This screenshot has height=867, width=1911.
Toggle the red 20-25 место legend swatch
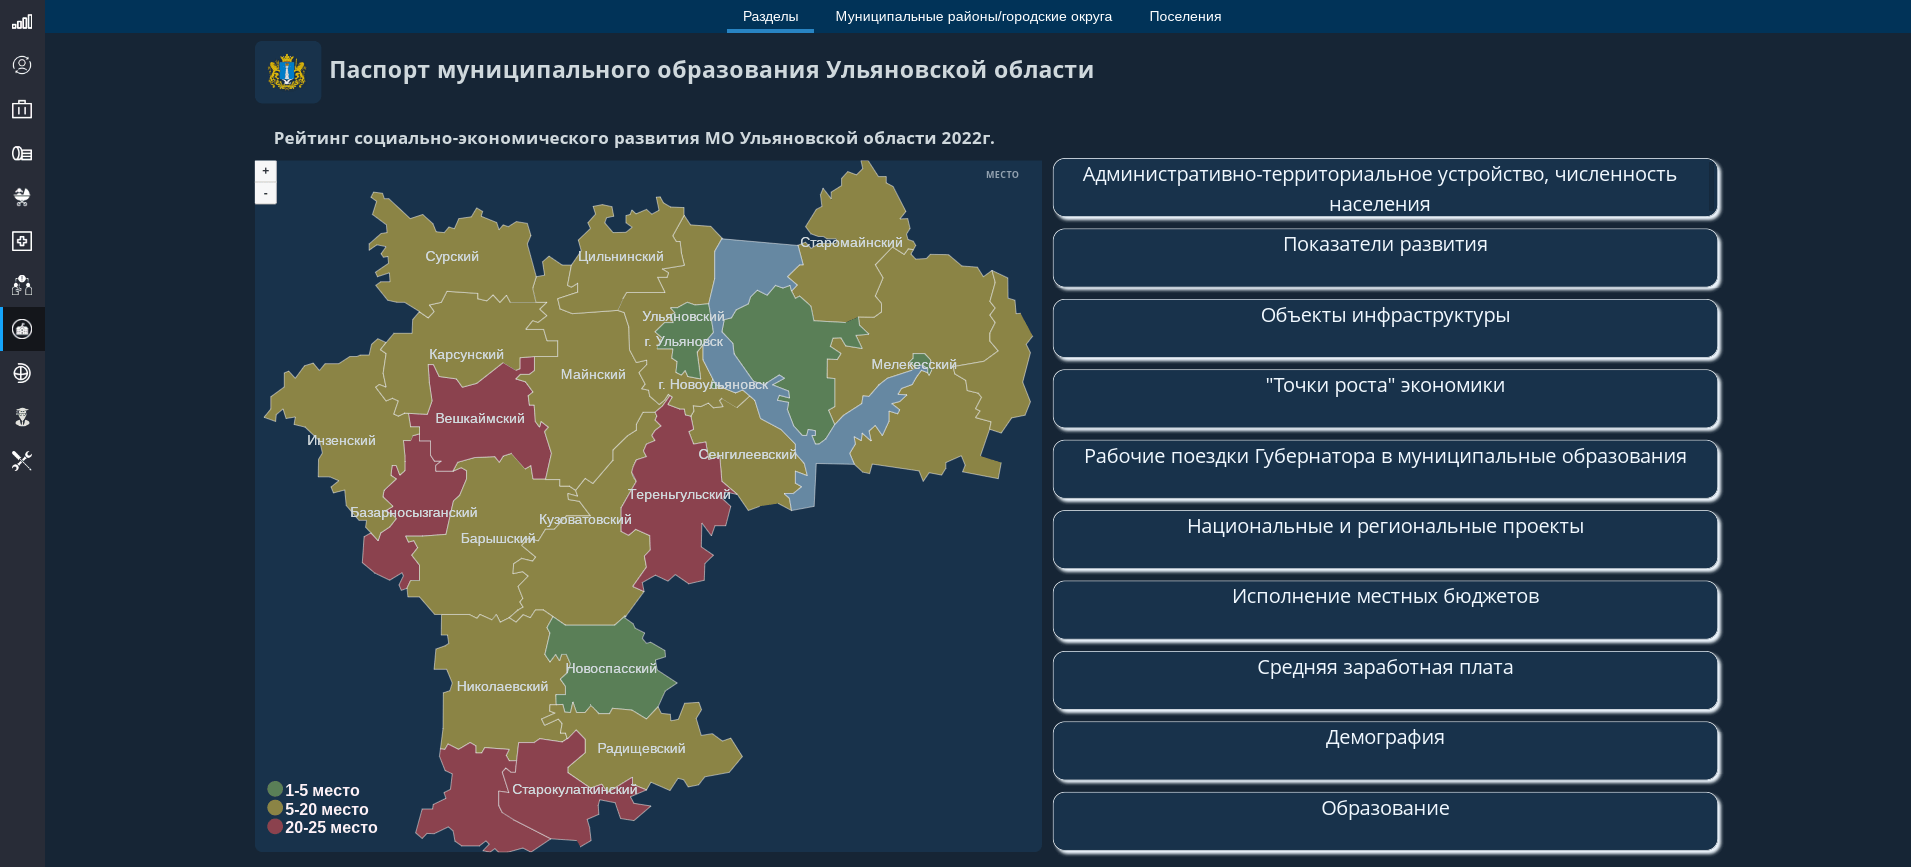[x=275, y=826]
